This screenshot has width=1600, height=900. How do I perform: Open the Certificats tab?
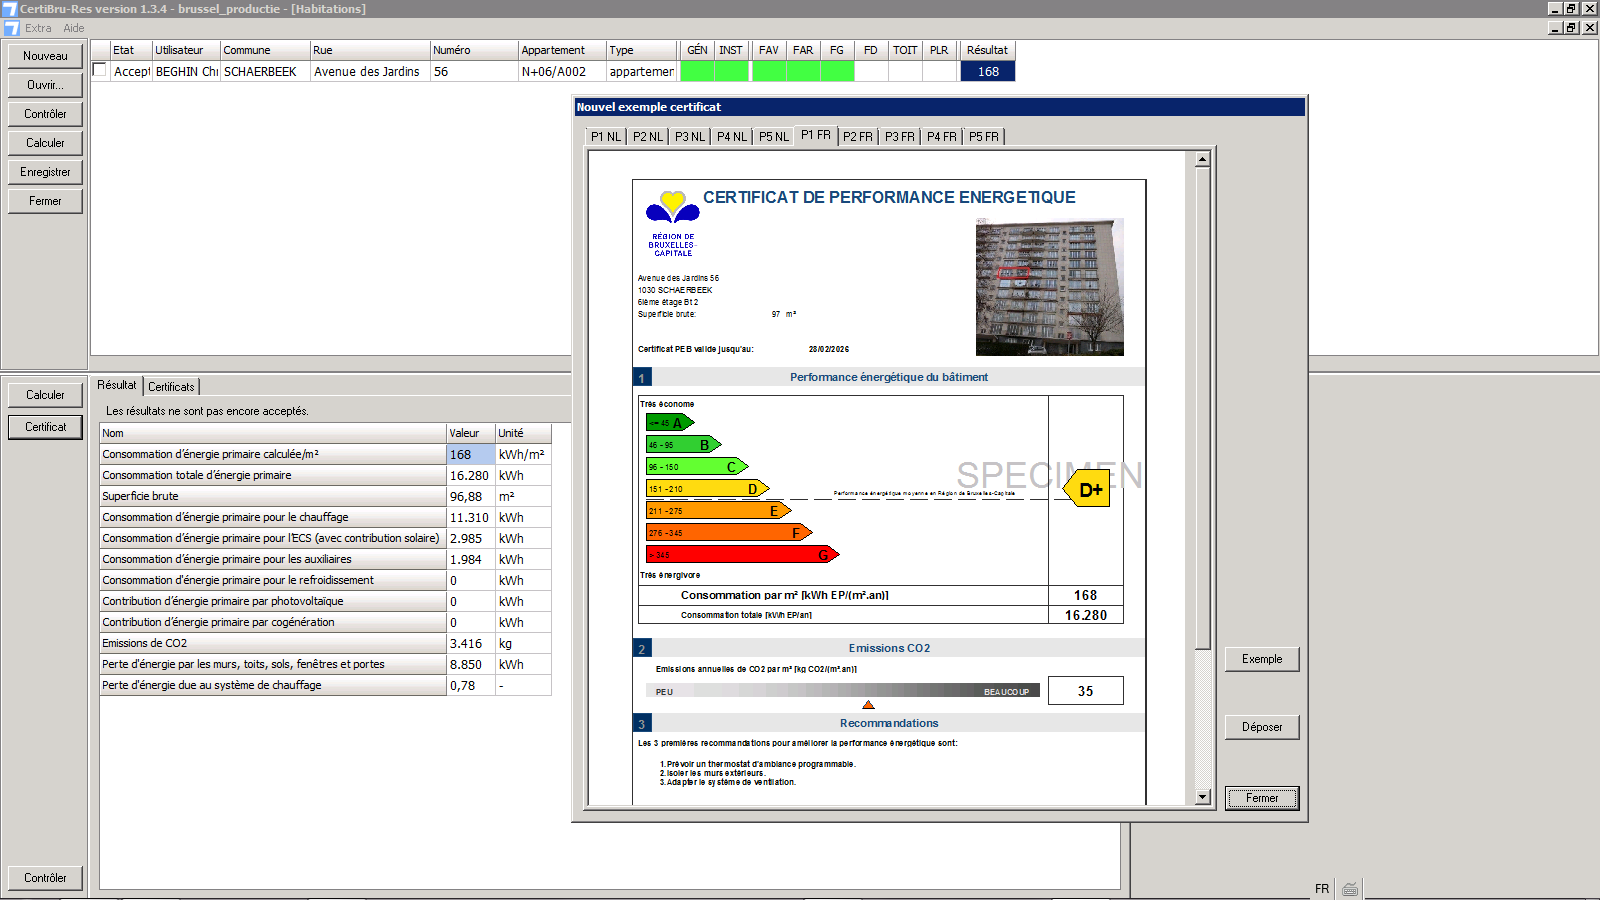pyautogui.click(x=171, y=387)
